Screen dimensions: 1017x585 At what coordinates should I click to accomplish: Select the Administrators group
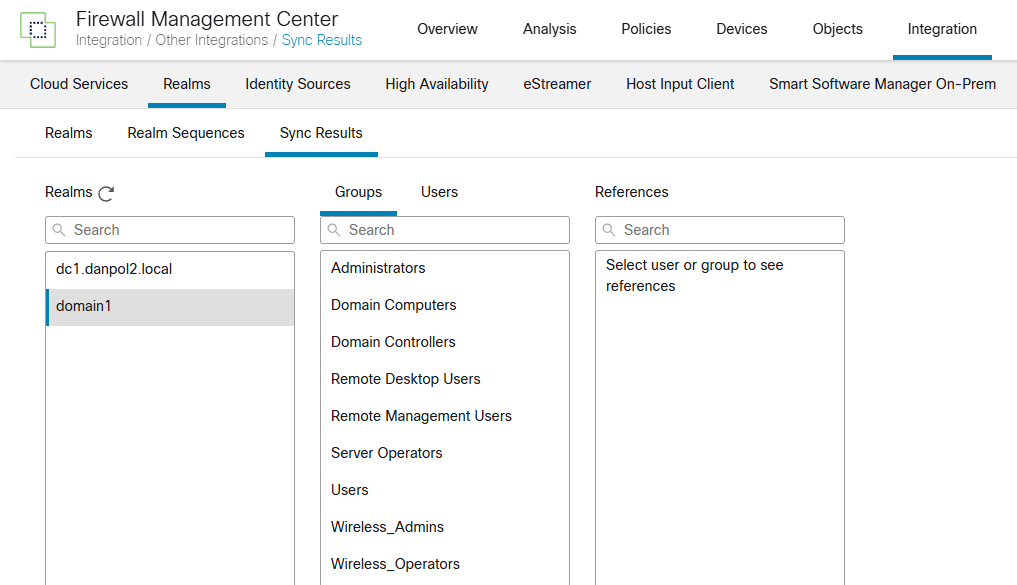point(445,269)
